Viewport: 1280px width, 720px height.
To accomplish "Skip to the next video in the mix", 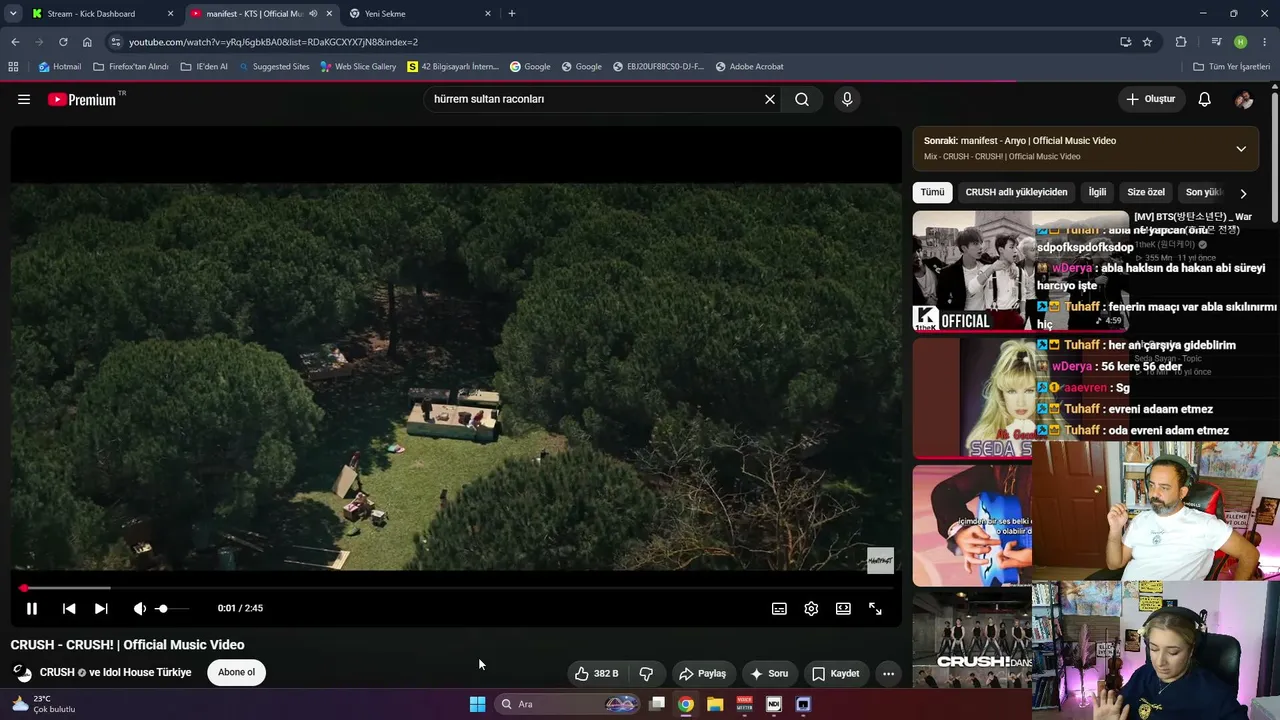I will click(x=101, y=608).
